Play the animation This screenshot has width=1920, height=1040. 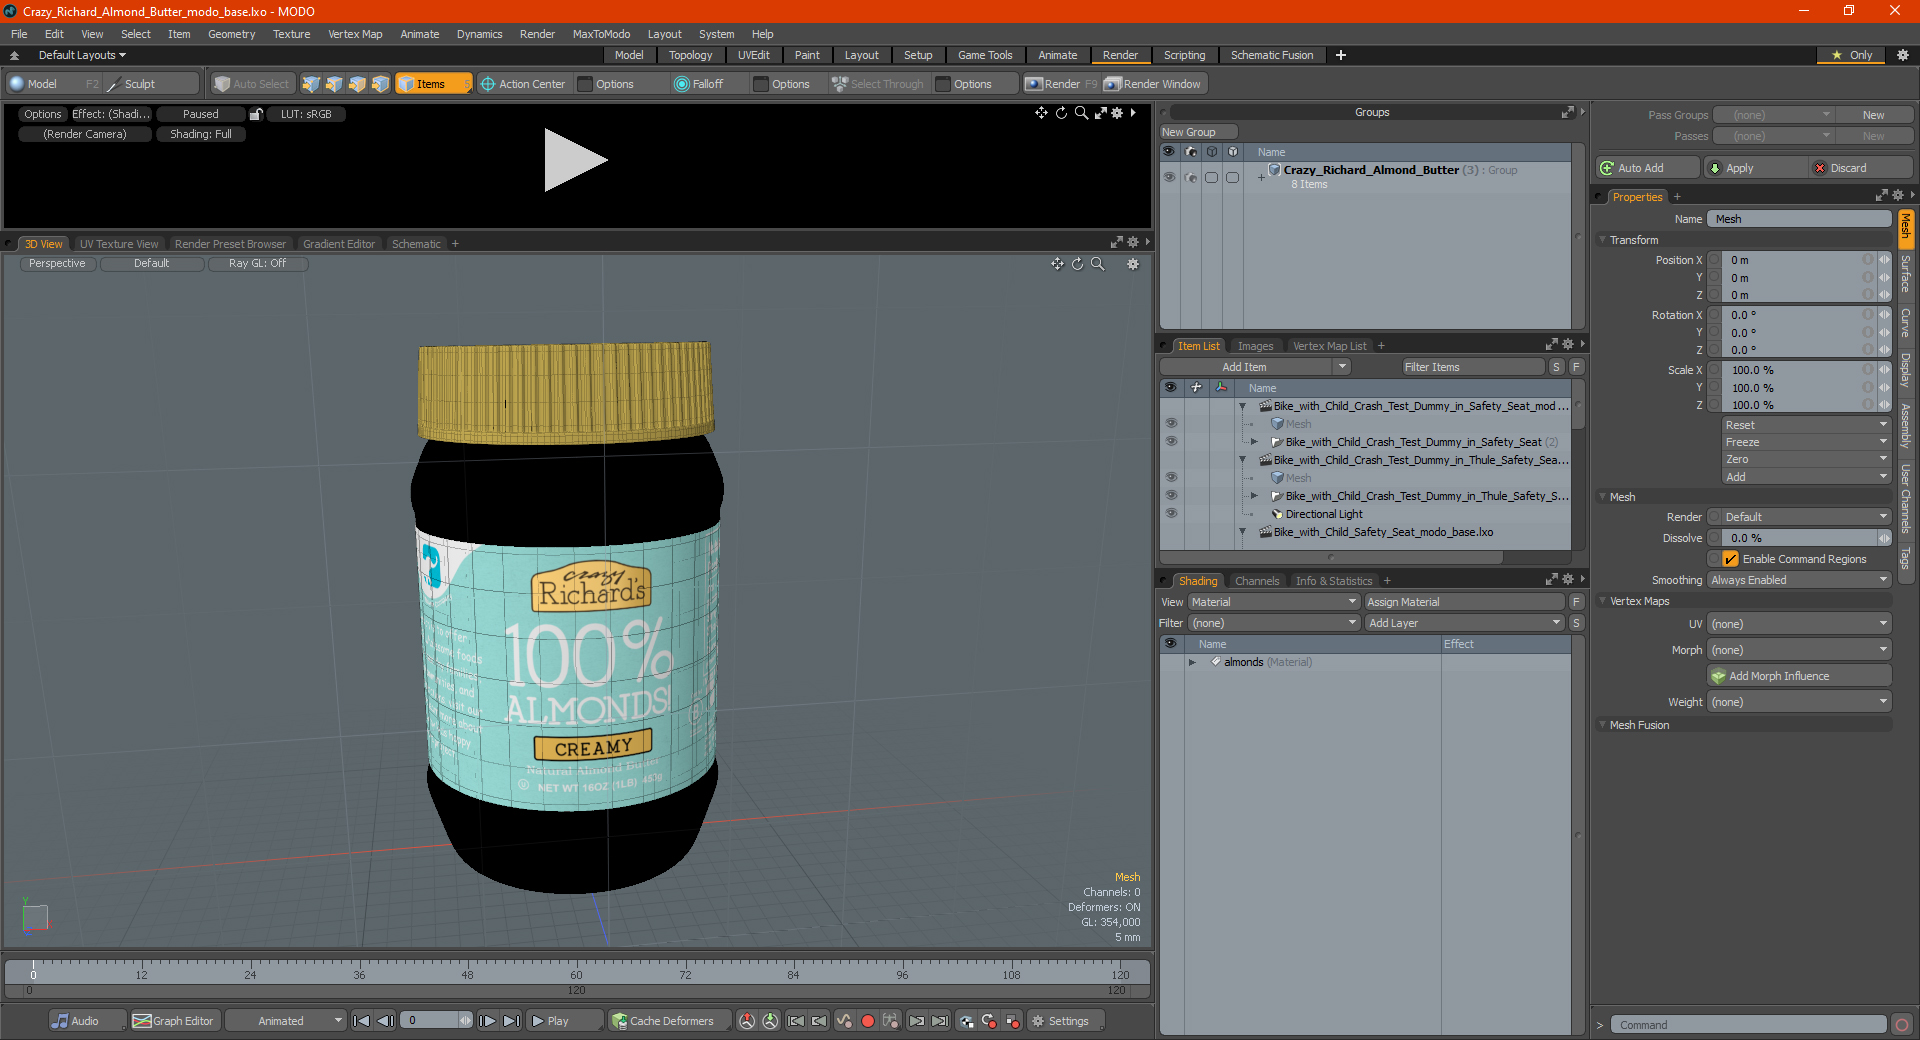click(x=563, y=1021)
